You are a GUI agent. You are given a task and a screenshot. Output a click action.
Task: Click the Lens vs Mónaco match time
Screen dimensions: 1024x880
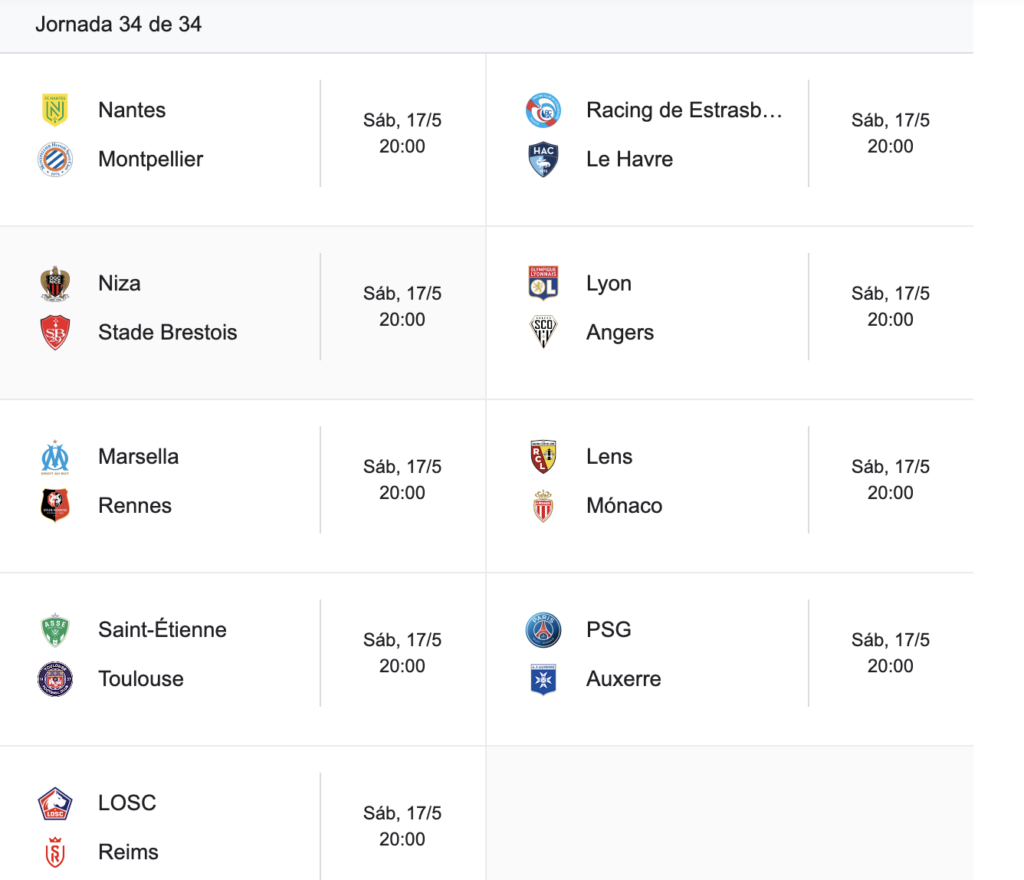890,493
